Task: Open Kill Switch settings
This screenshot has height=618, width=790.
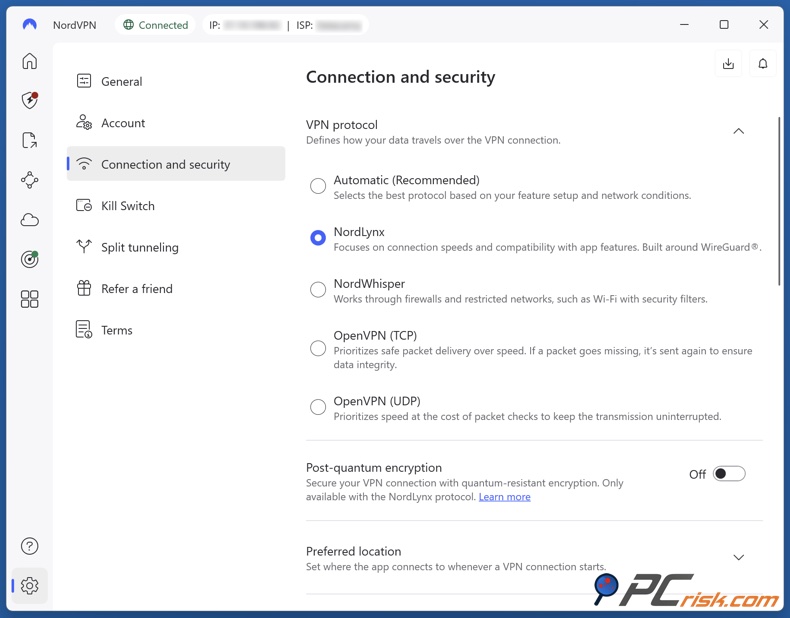Action: pos(128,206)
